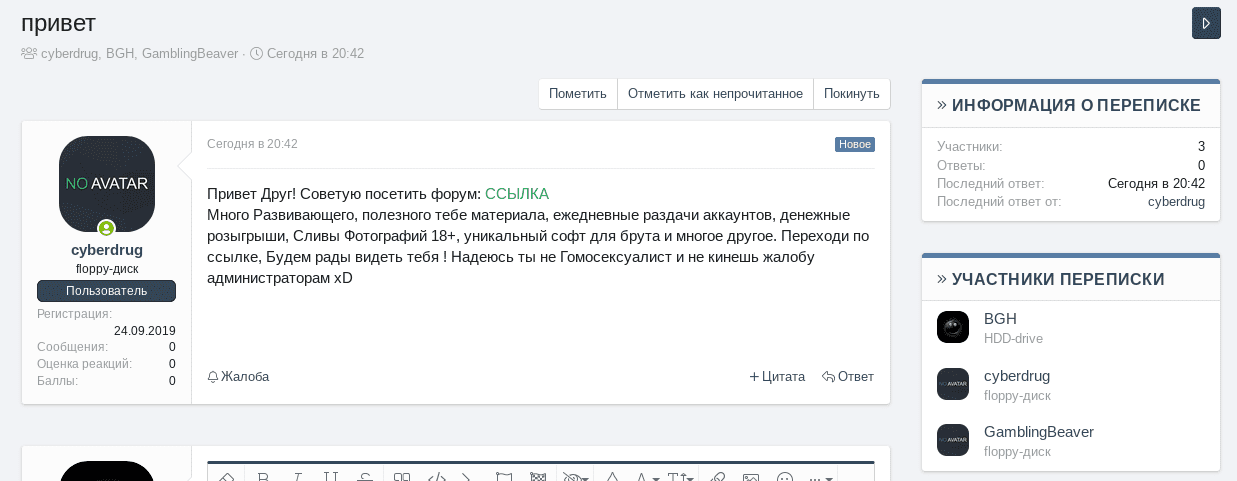Insert a link with the chain icon
The height and width of the screenshot is (481, 1237).
[x=717, y=476]
